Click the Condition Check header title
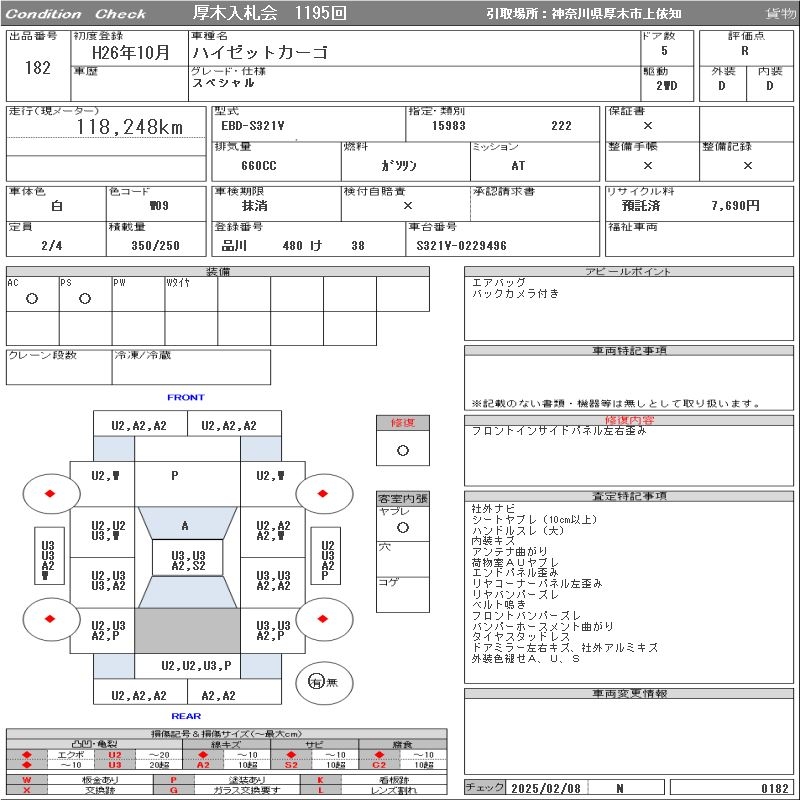Image resolution: width=800 pixels, height=800 pixels. point(76,14)
